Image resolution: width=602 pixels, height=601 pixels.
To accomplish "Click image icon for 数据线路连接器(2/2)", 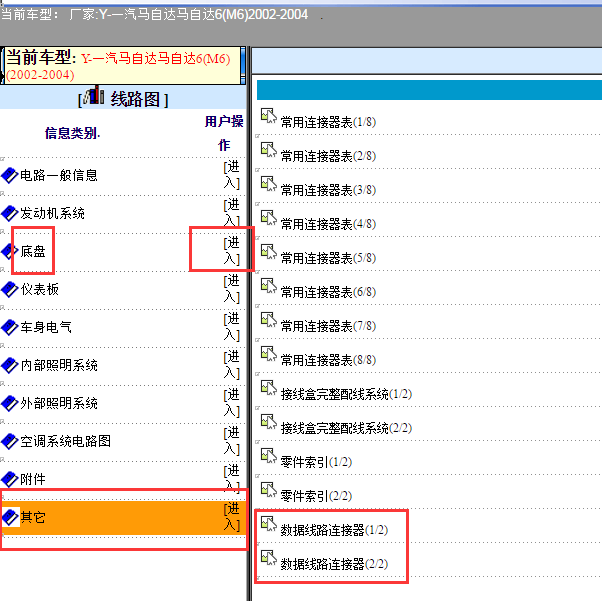I will [x=269, y=558].
